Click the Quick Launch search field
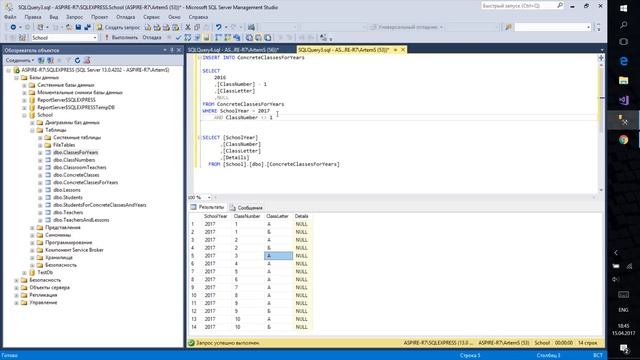 coord(518,6)
